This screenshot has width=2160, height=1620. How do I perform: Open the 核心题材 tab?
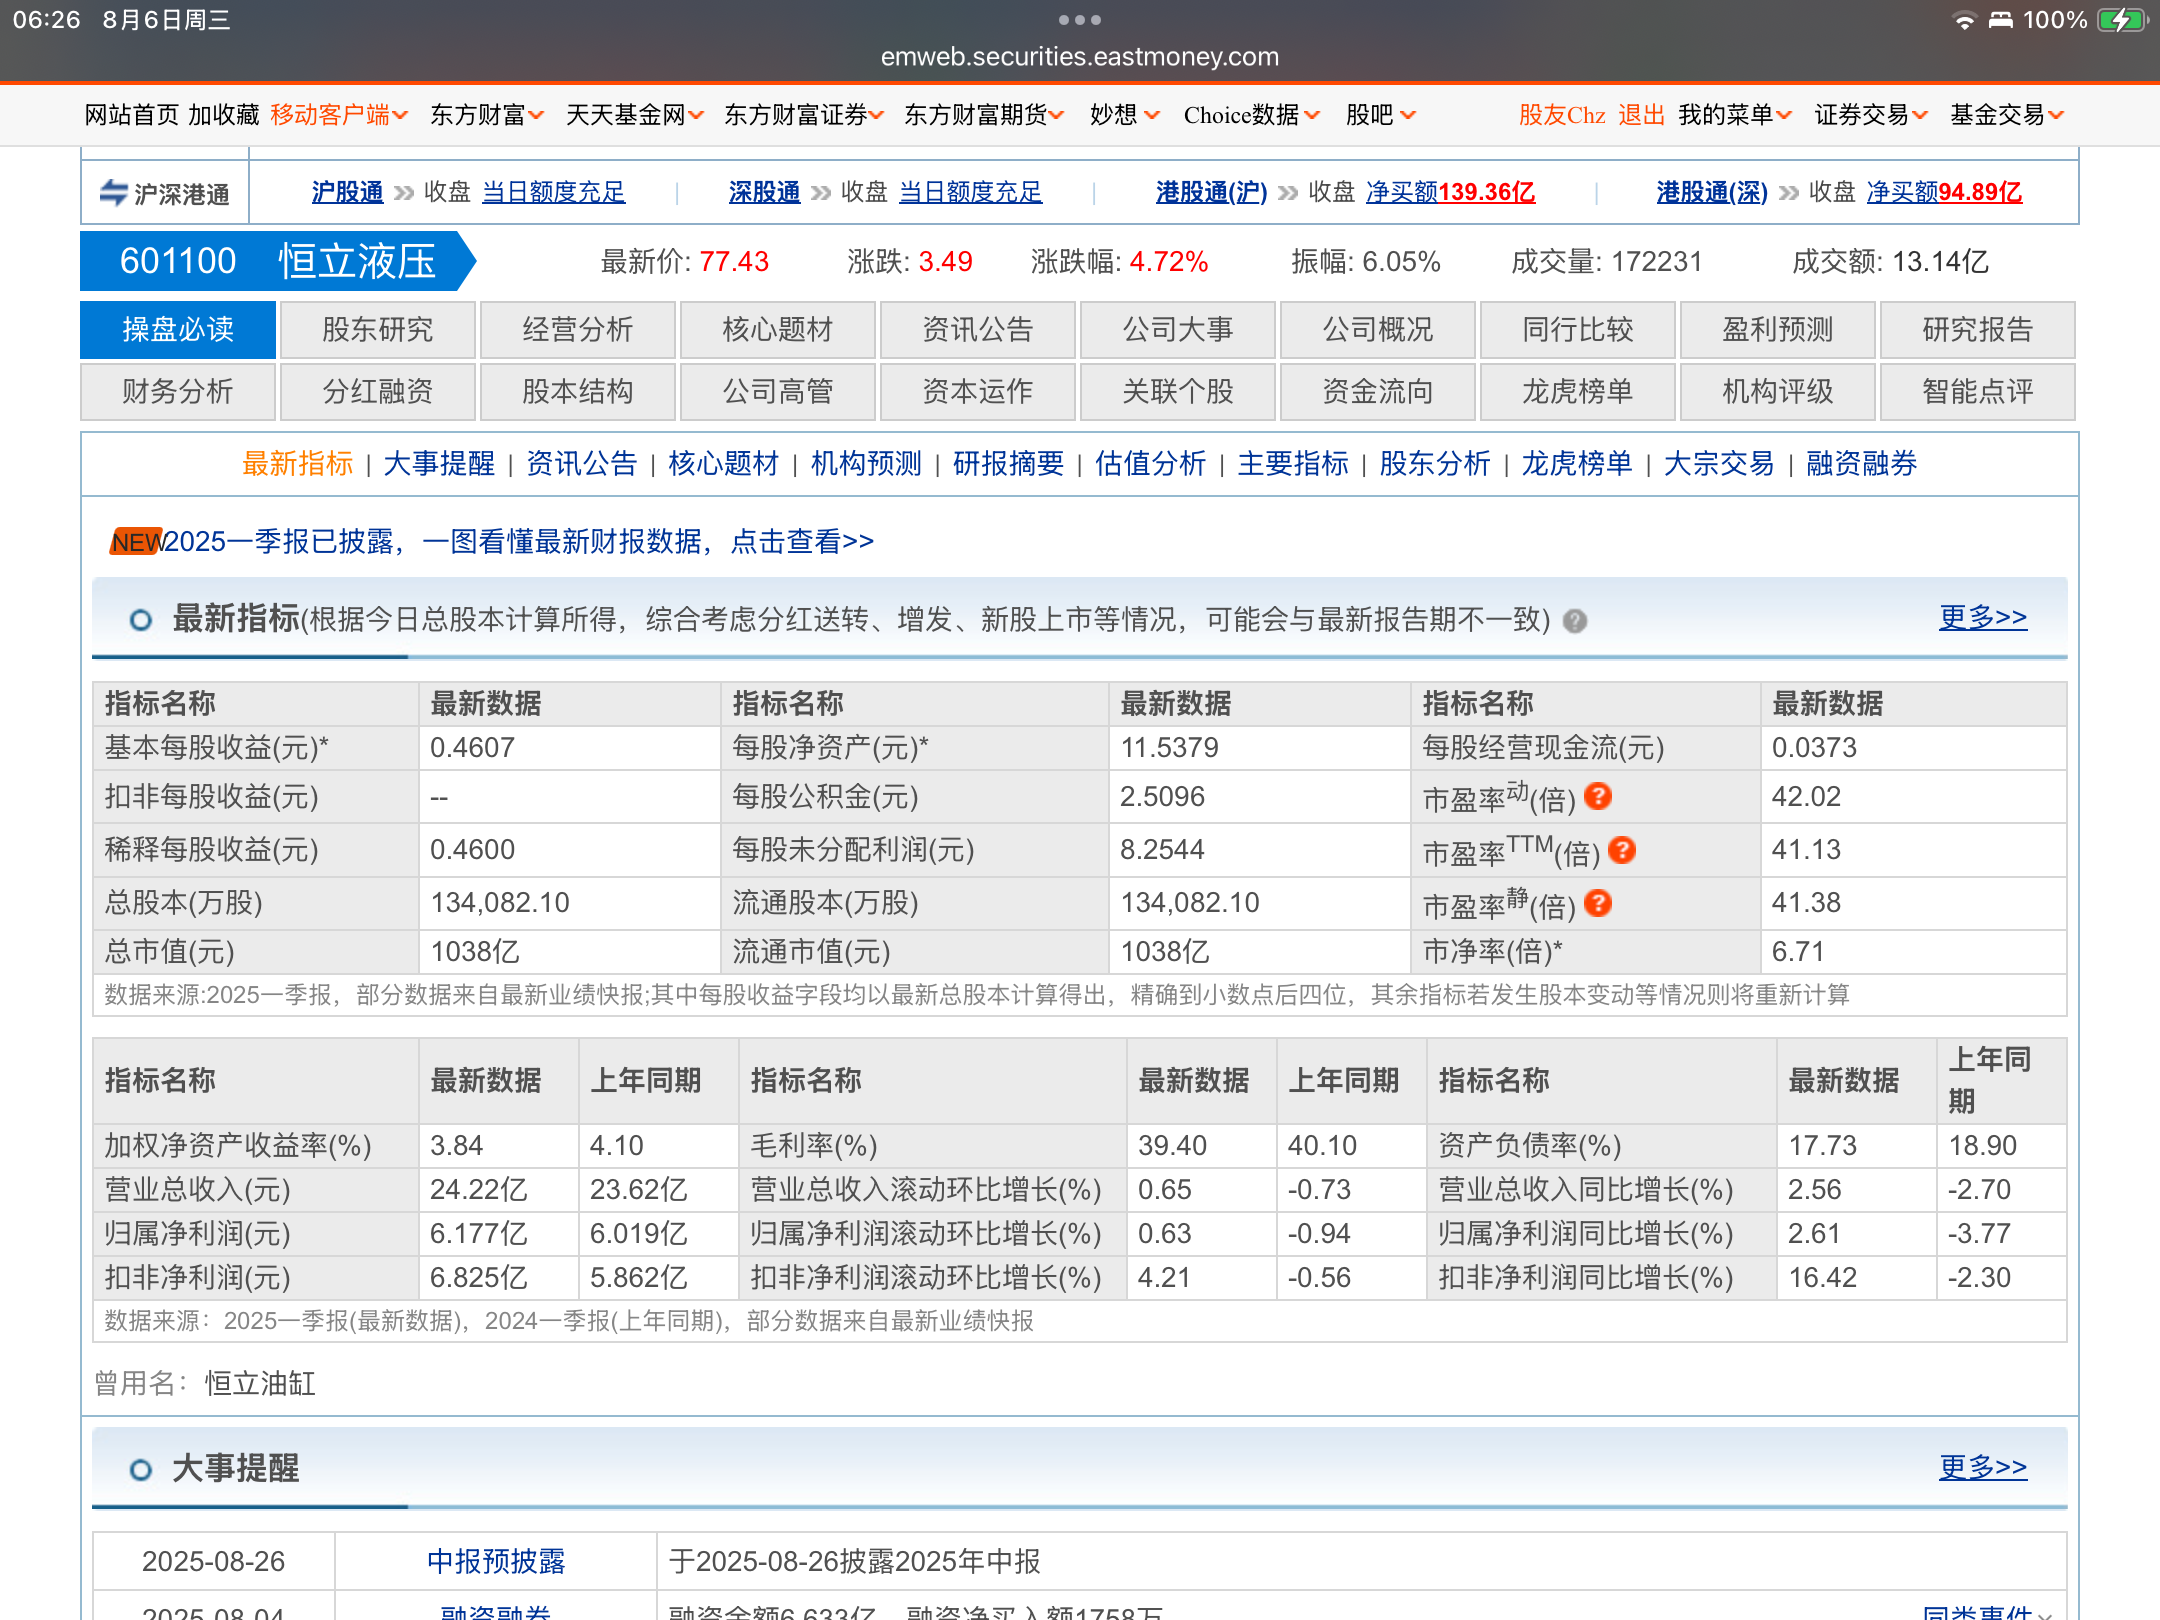(x=778, y=329)
